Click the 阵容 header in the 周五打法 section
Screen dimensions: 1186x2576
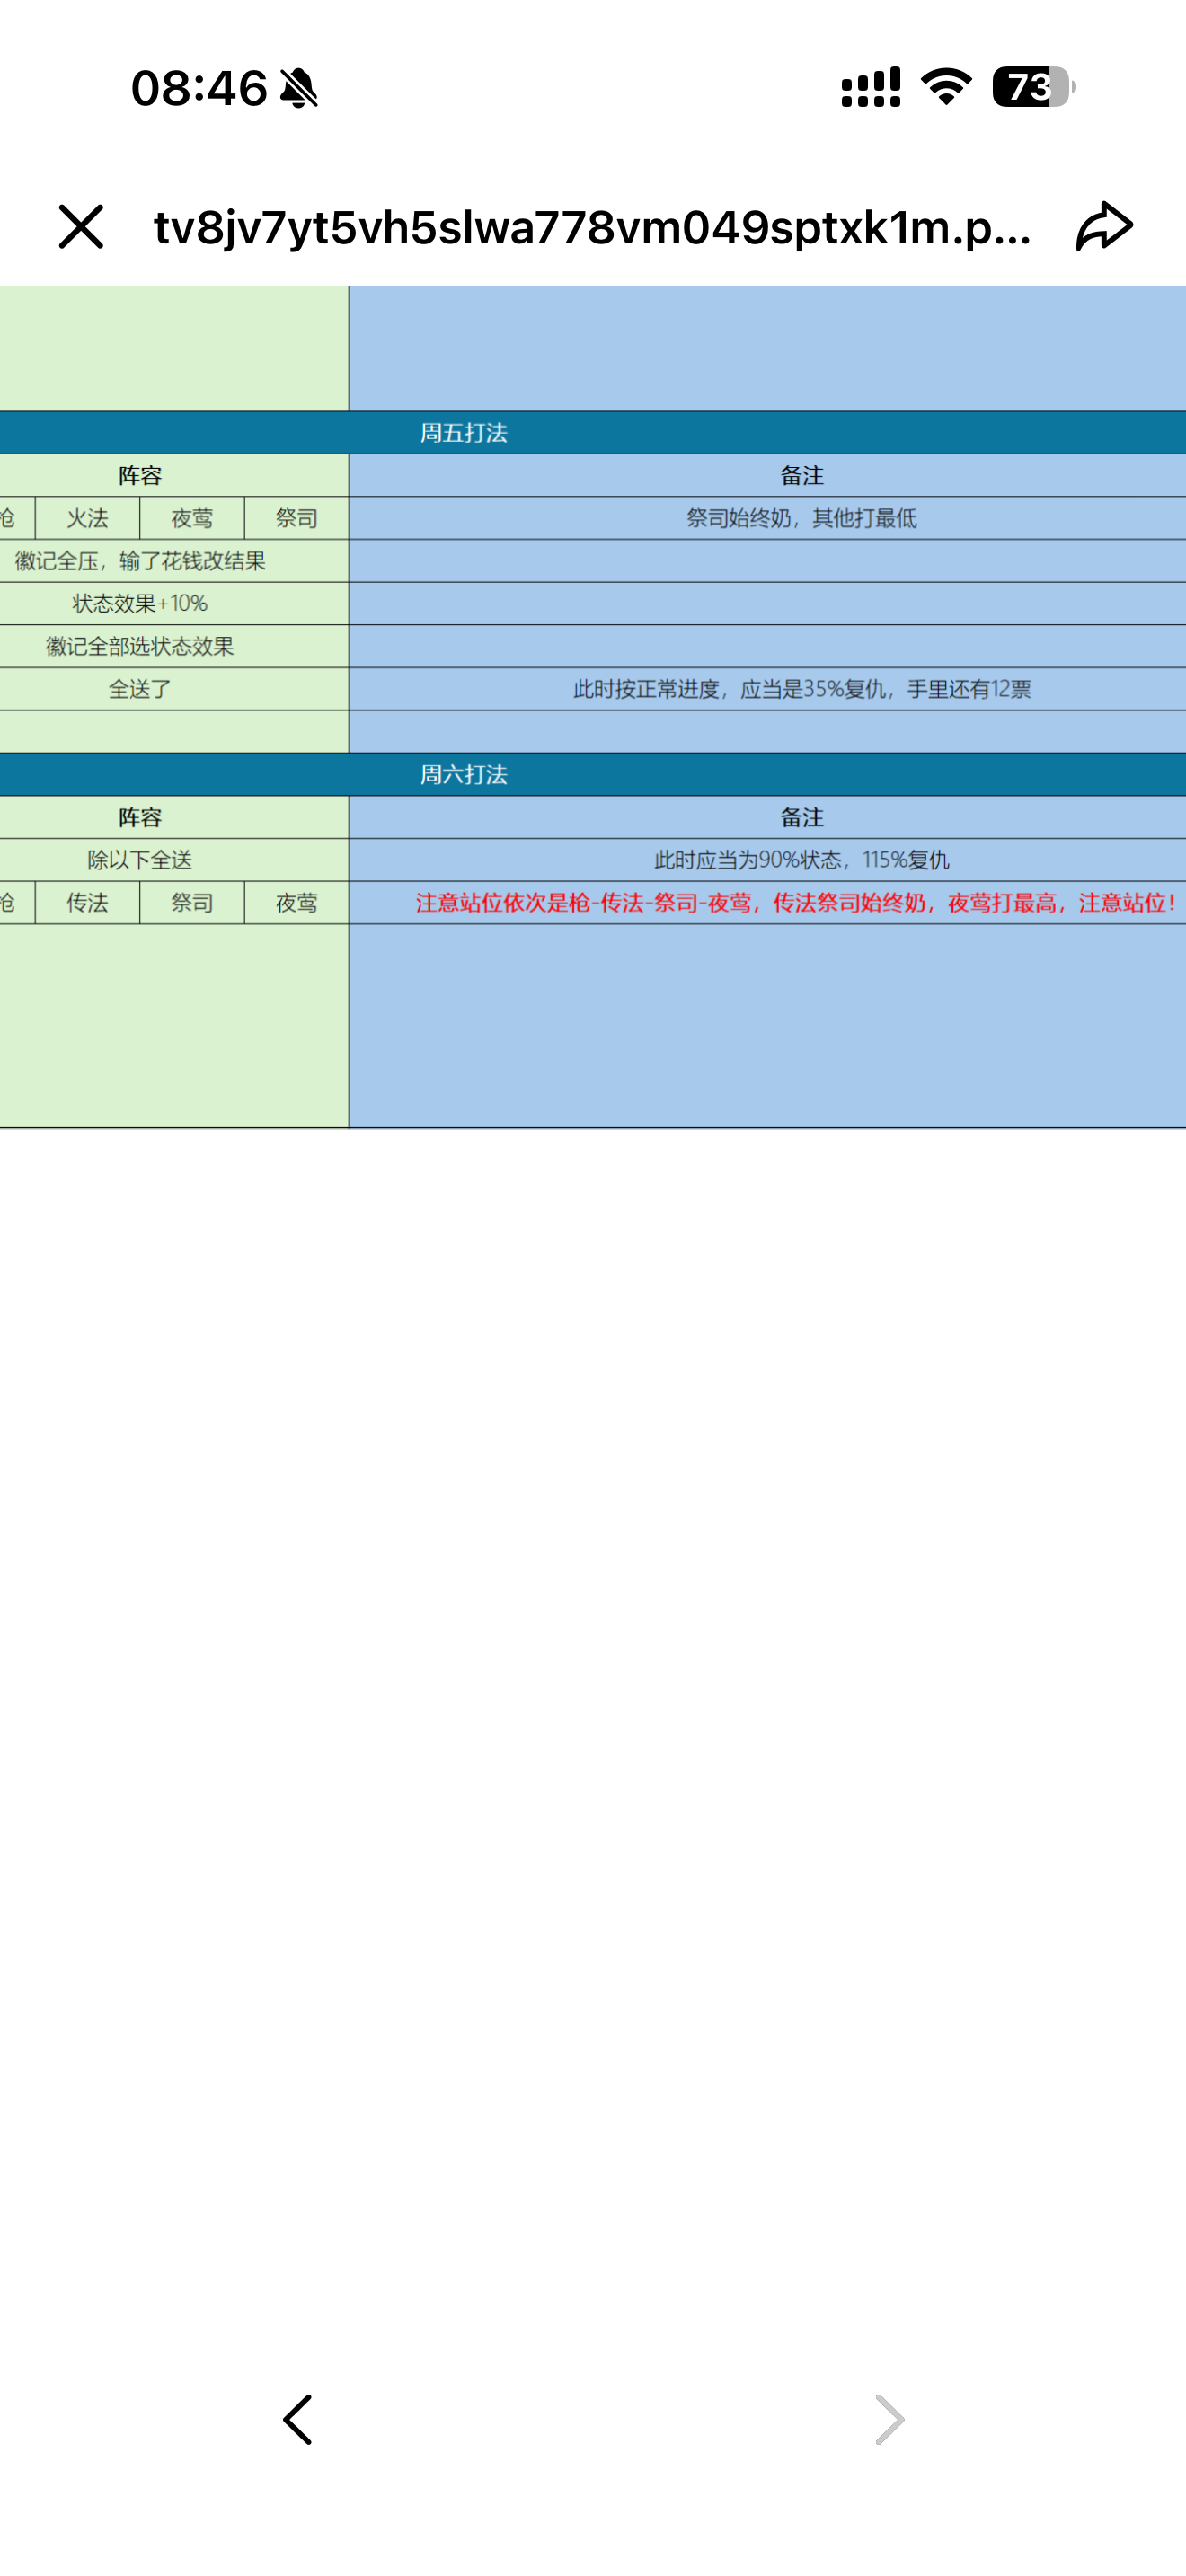click(140, 476)
